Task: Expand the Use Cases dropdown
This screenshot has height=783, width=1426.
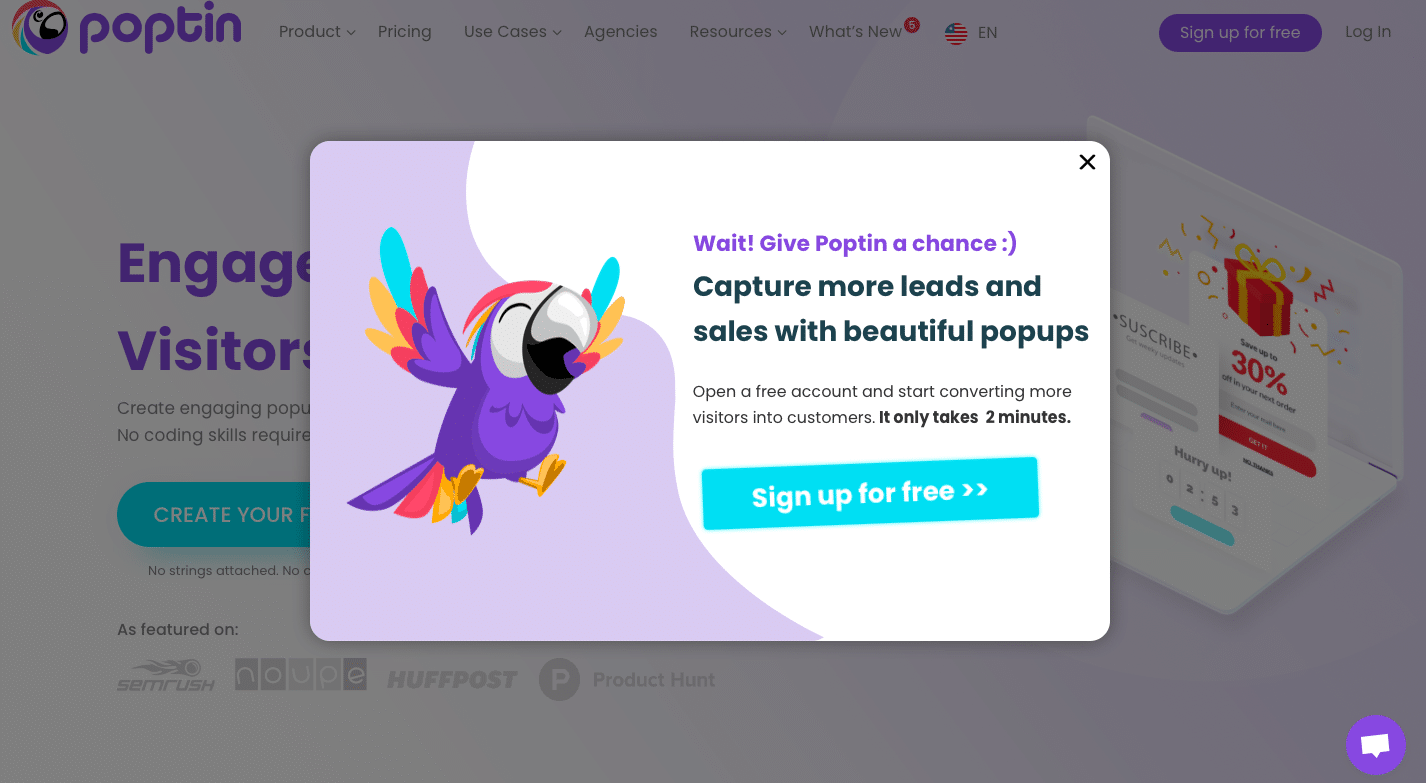Action: (x=513, y=32)
